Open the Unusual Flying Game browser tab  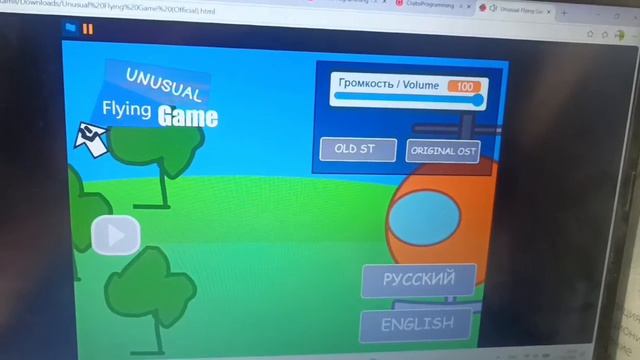point(516,10)
